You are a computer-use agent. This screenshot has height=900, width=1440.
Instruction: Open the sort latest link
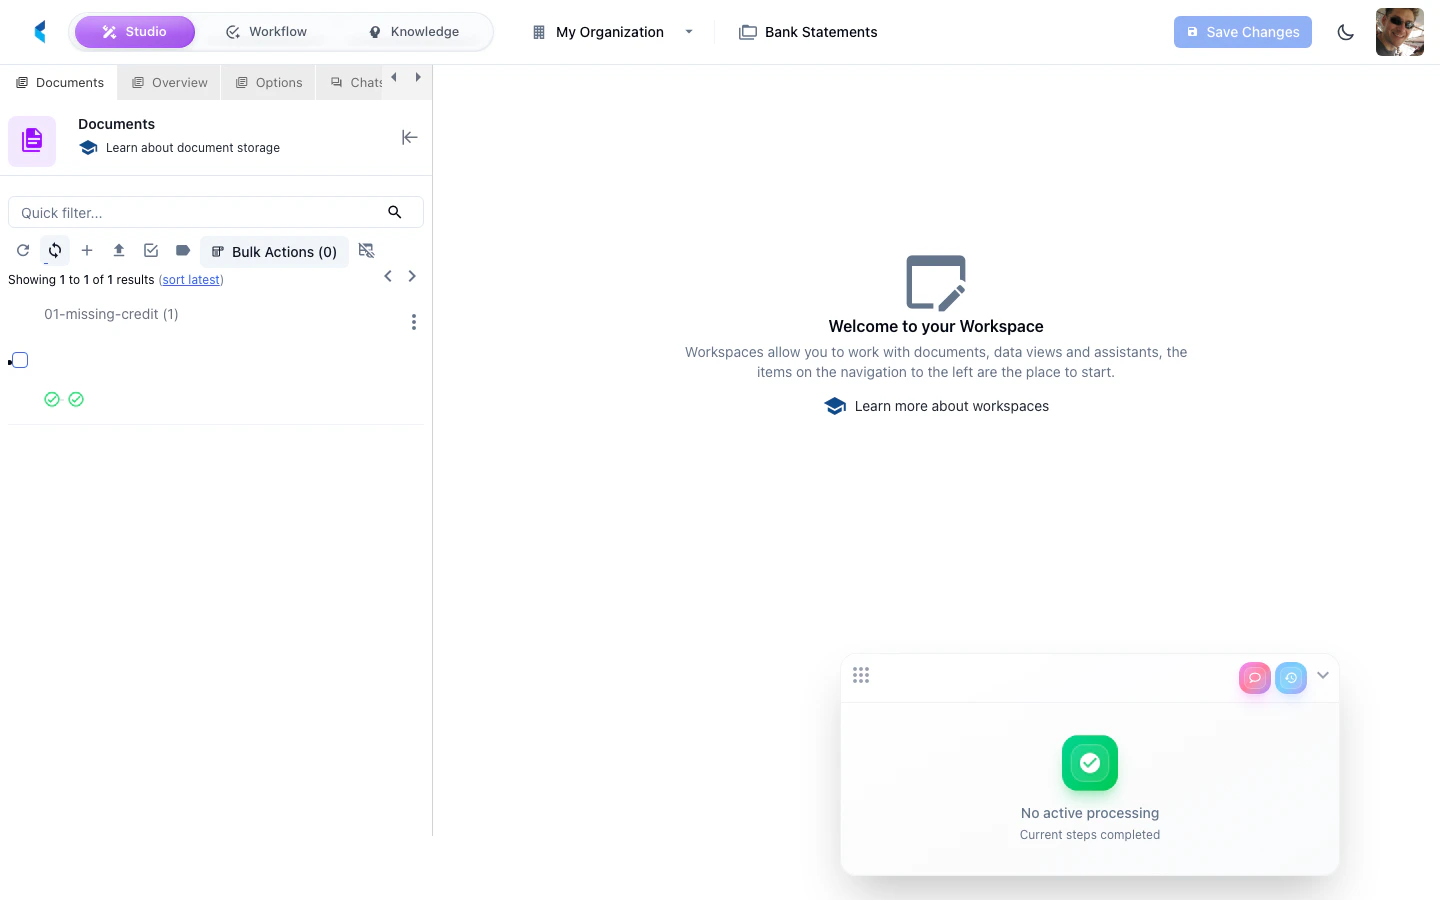190,279
